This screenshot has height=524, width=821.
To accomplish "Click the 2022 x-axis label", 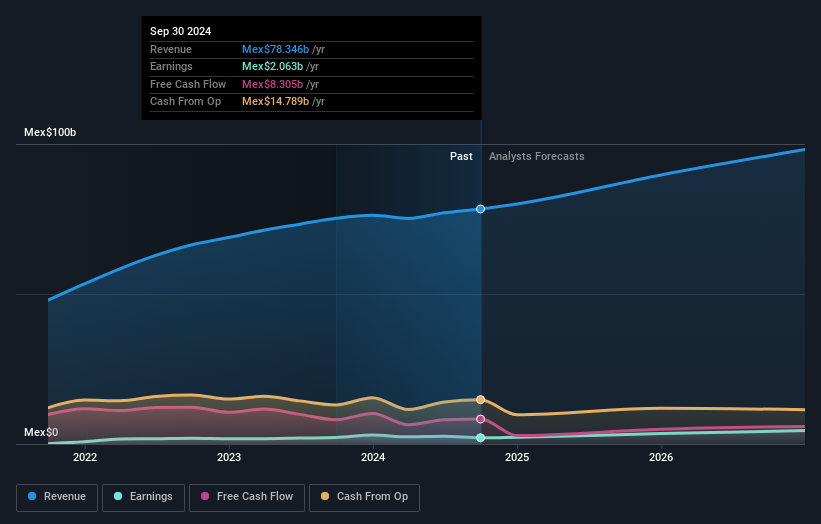I will 85,457.
